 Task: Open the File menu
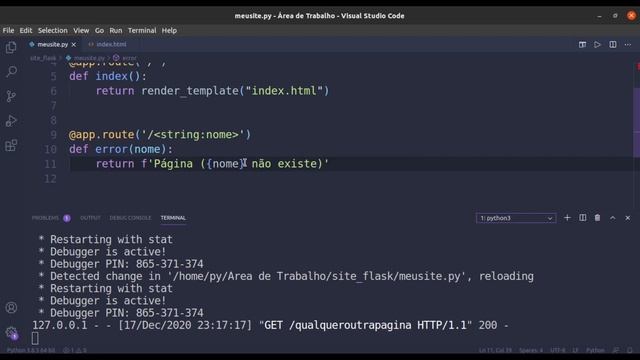8,31
